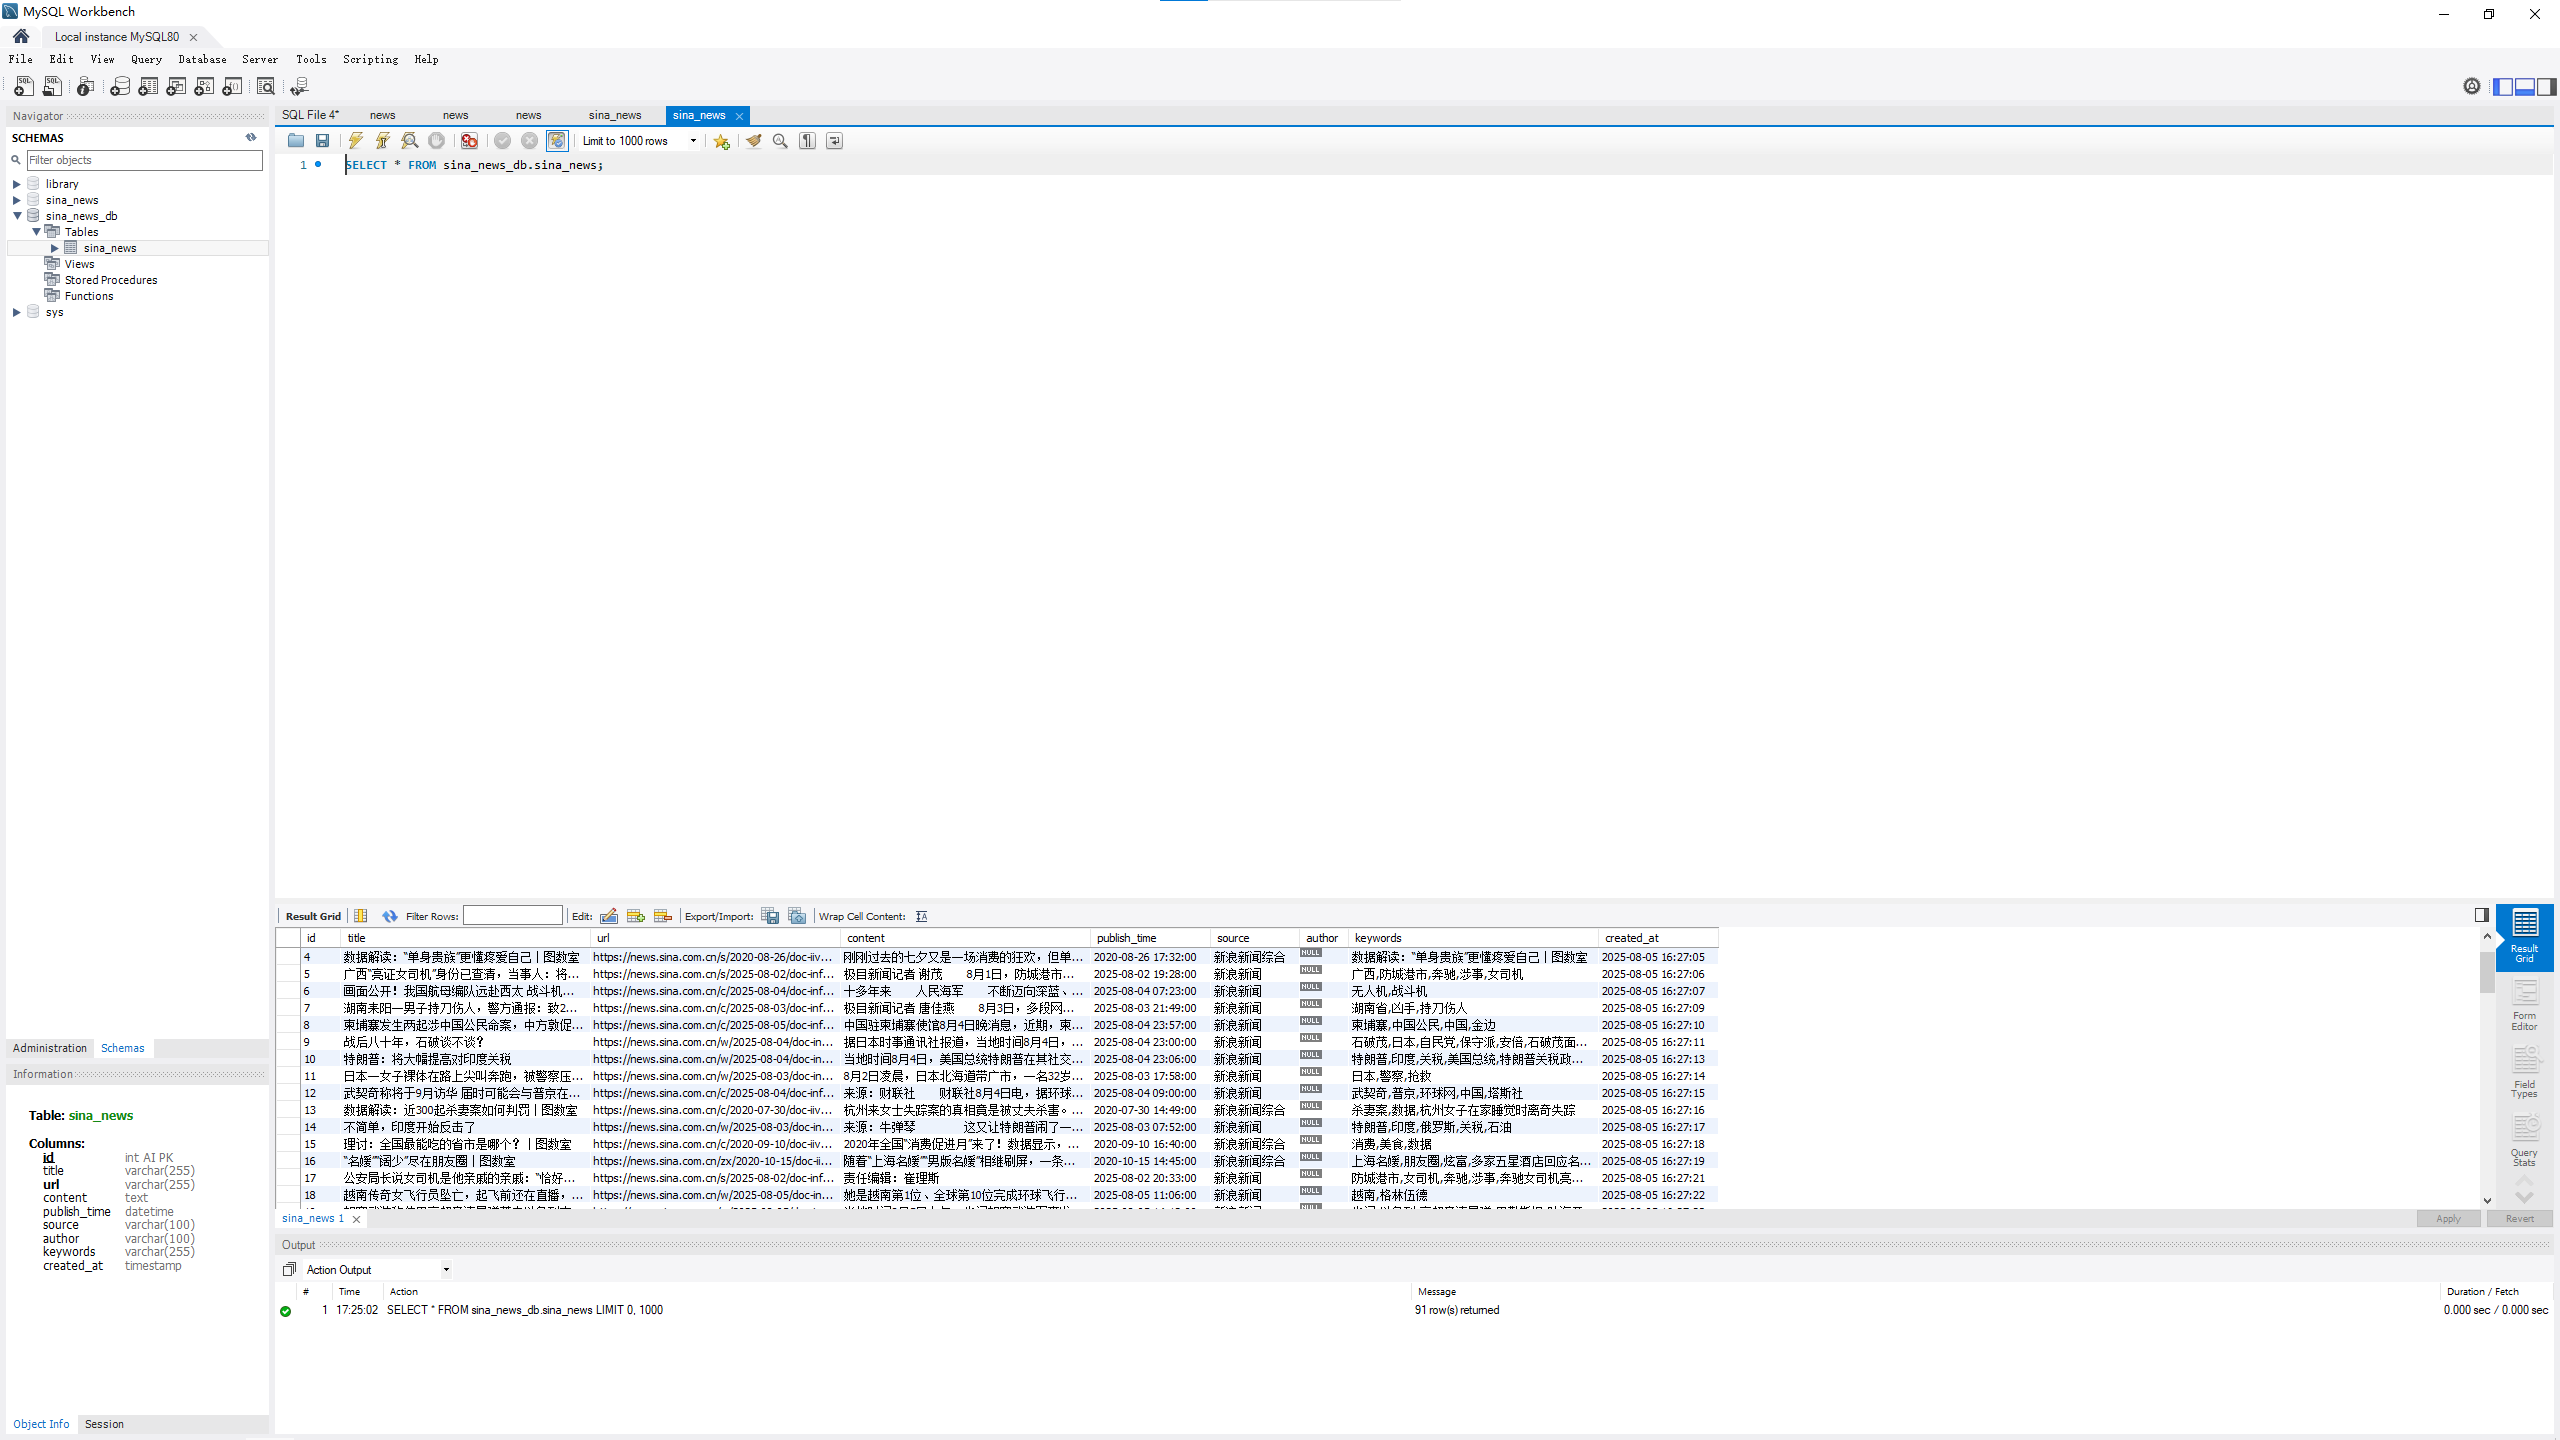Screen dimensions: 2560x1440
Task: Stop the query being executed
Action: pos(436,141)
